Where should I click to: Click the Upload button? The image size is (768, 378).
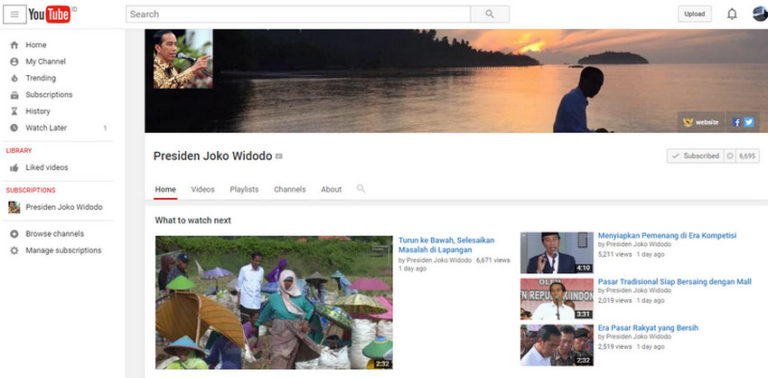point(695,14)
